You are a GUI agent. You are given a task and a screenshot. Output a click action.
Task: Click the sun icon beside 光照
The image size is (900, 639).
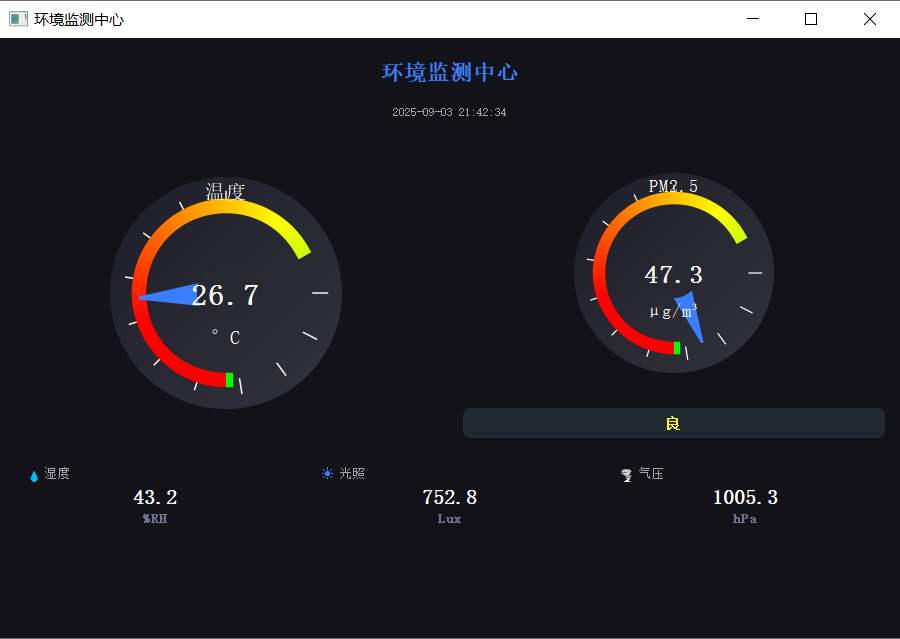coord(327,474)
